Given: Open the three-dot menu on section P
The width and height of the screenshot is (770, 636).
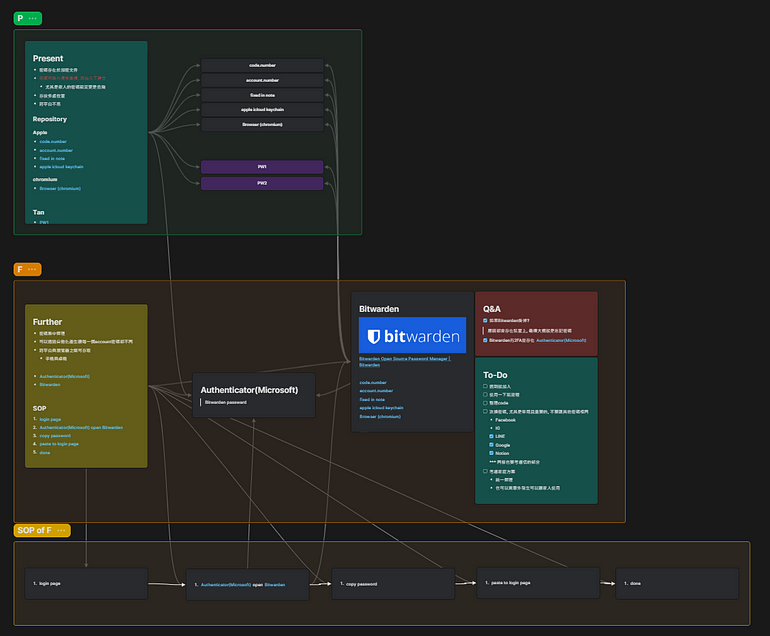Looking at the screenshot, I should pyautogui.click(x=33, y=18).
